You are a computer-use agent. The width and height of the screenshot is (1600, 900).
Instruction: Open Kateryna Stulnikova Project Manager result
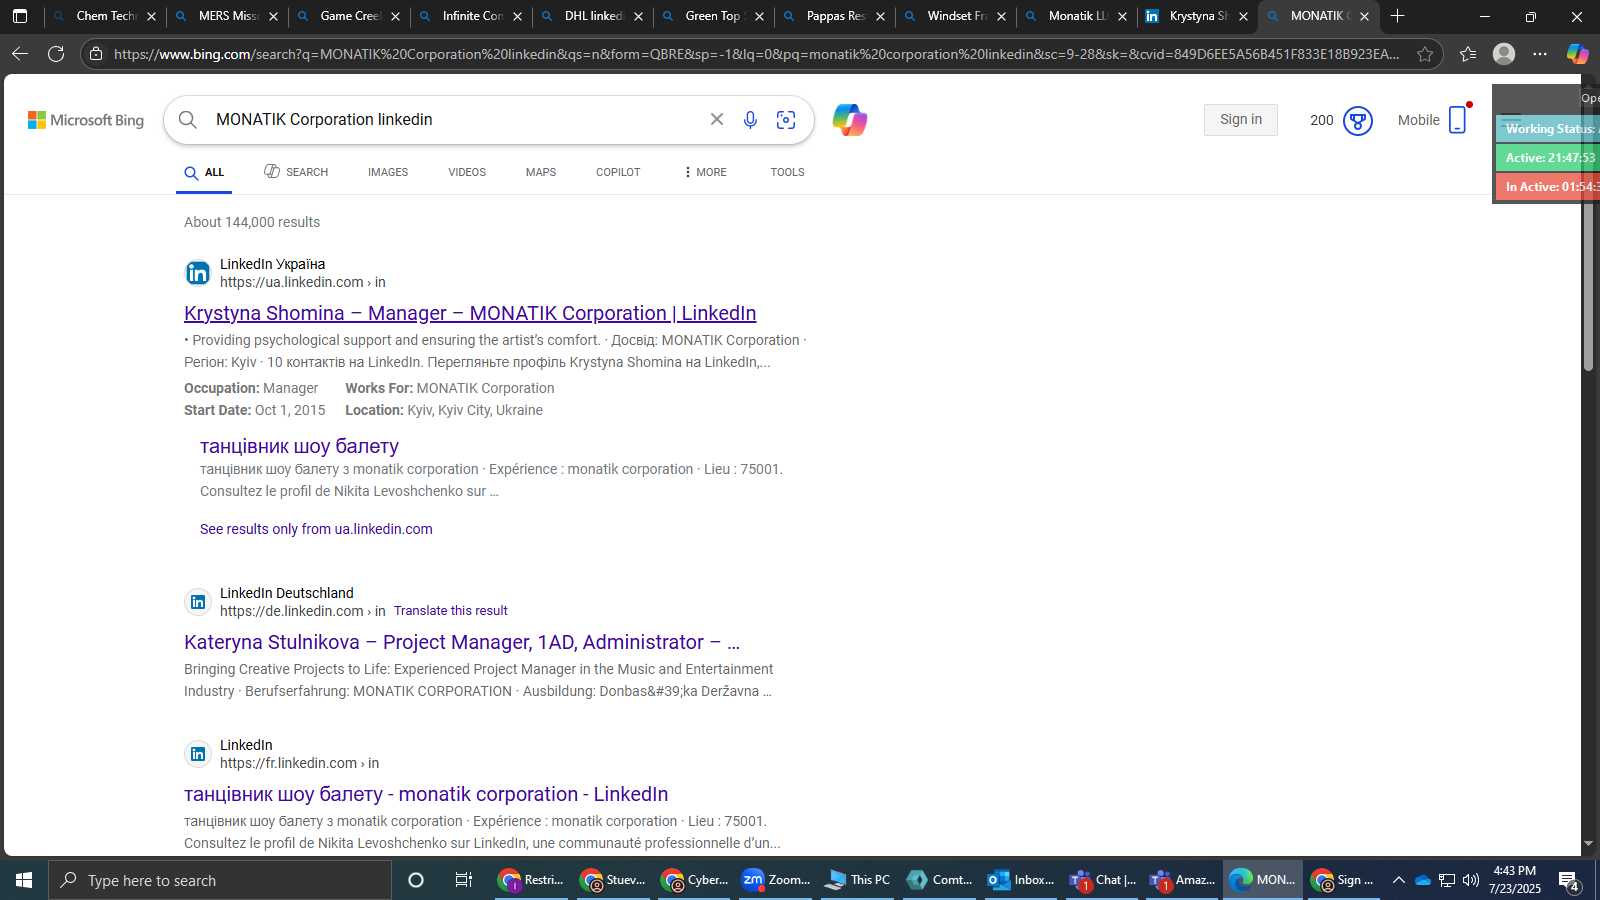coord(462,642)
